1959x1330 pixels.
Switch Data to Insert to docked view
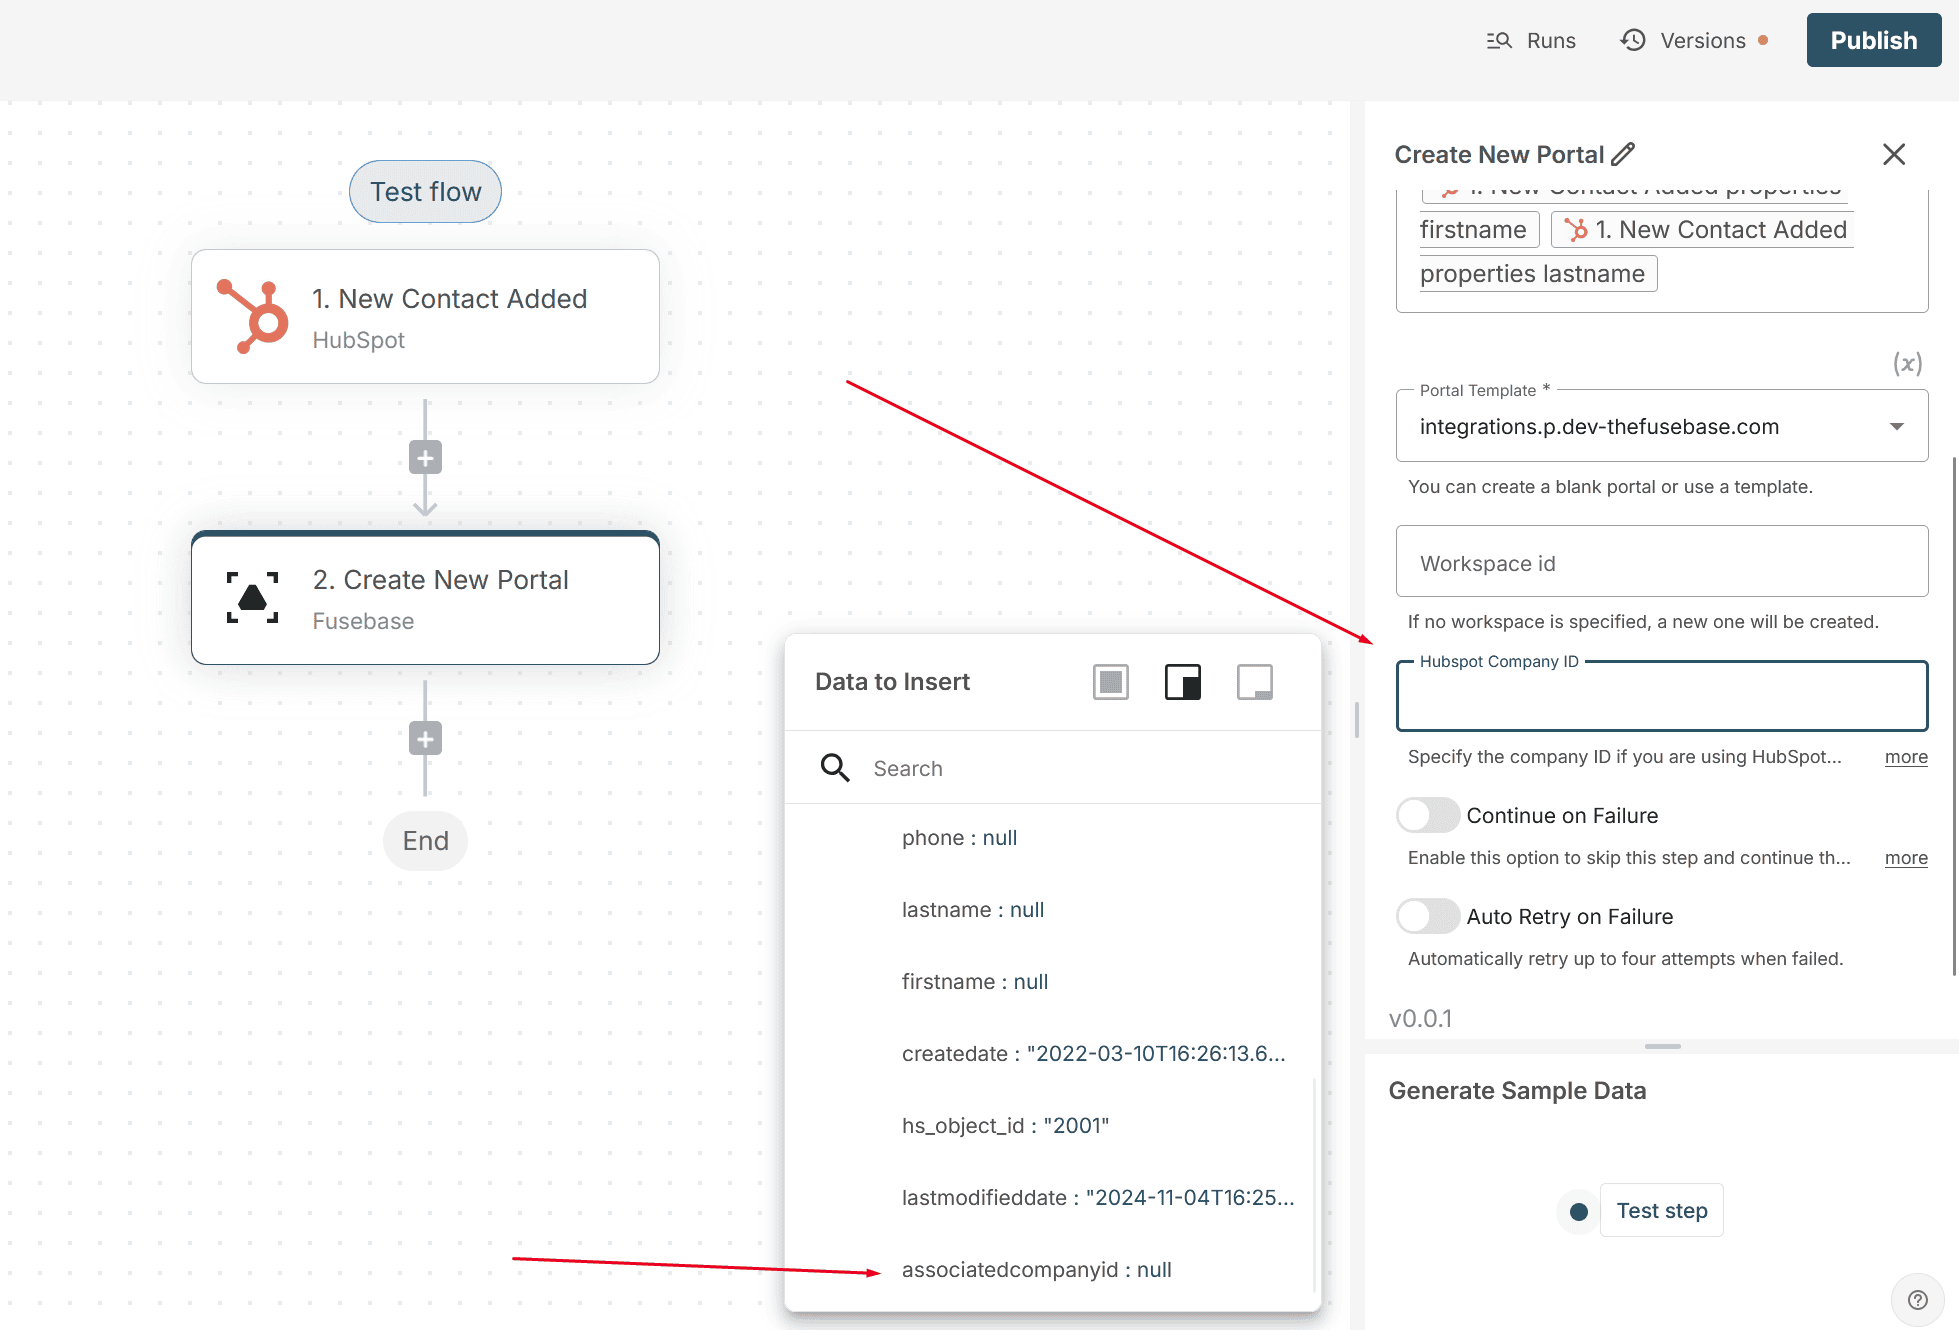pos(1182,682)
